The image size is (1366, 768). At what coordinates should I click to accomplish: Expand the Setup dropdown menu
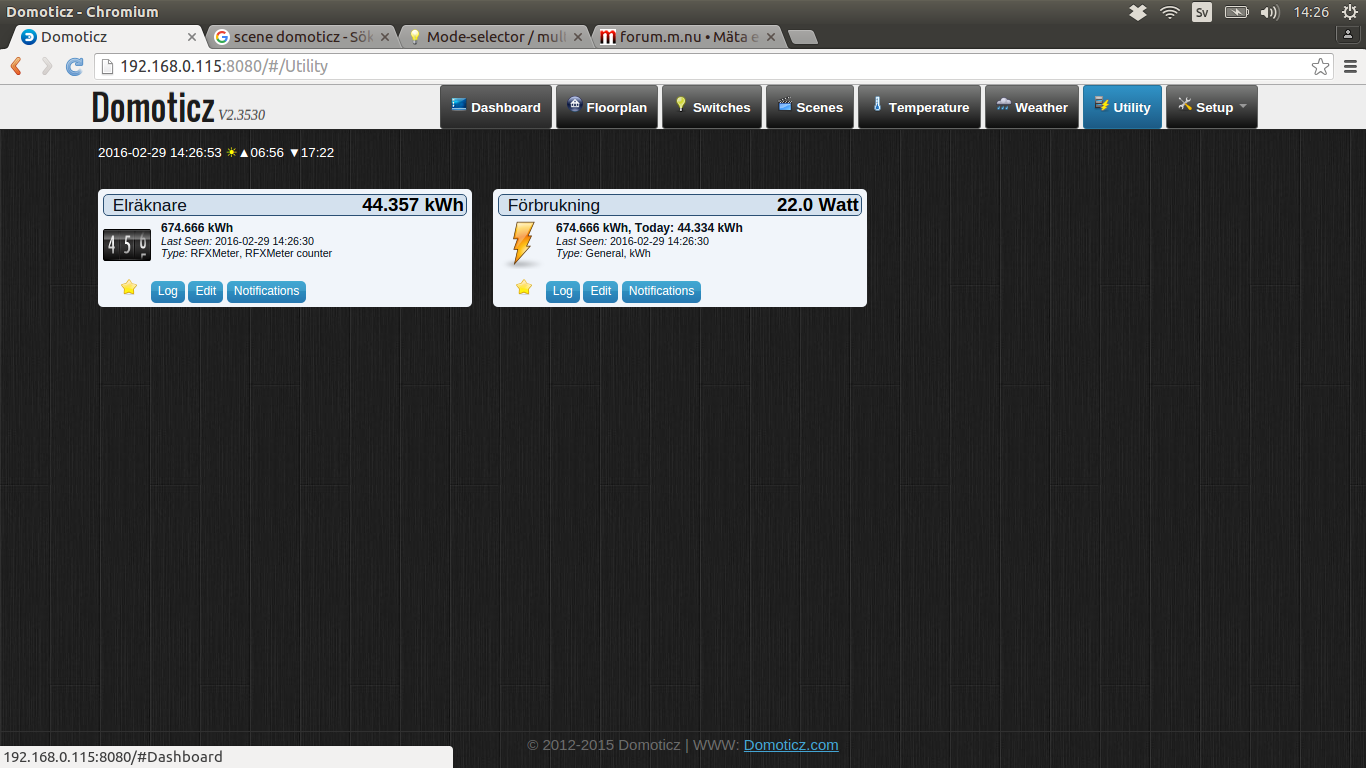coord(1212,107)
